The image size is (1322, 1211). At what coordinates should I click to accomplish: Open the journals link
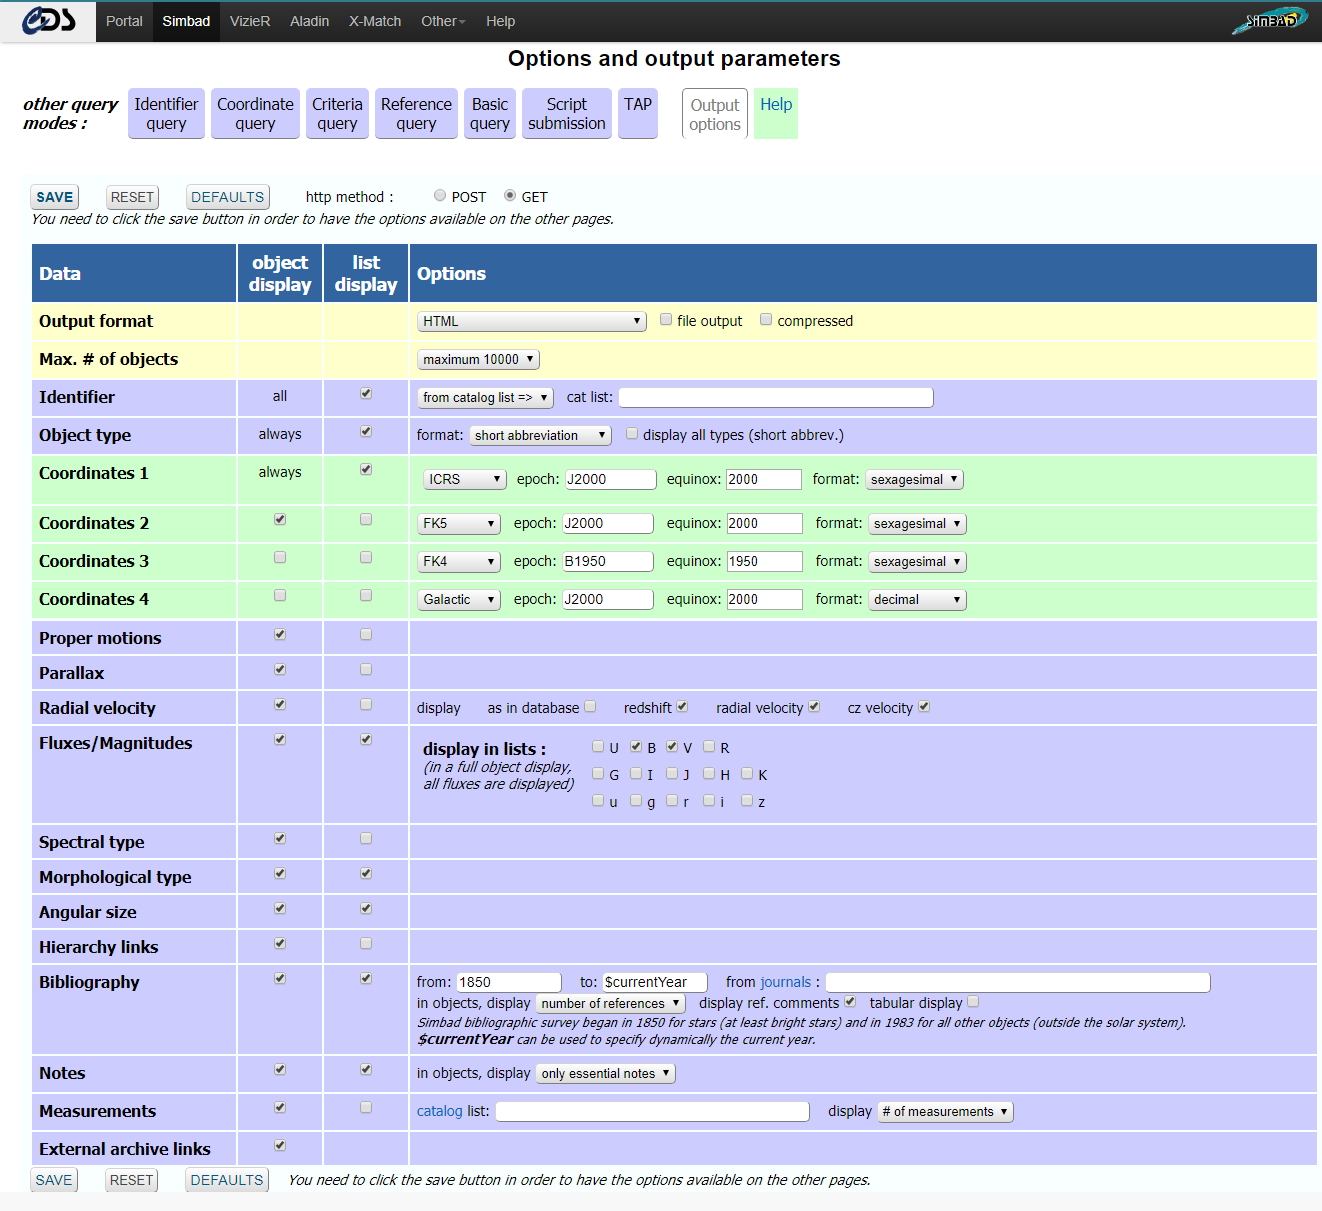[786, 982]
